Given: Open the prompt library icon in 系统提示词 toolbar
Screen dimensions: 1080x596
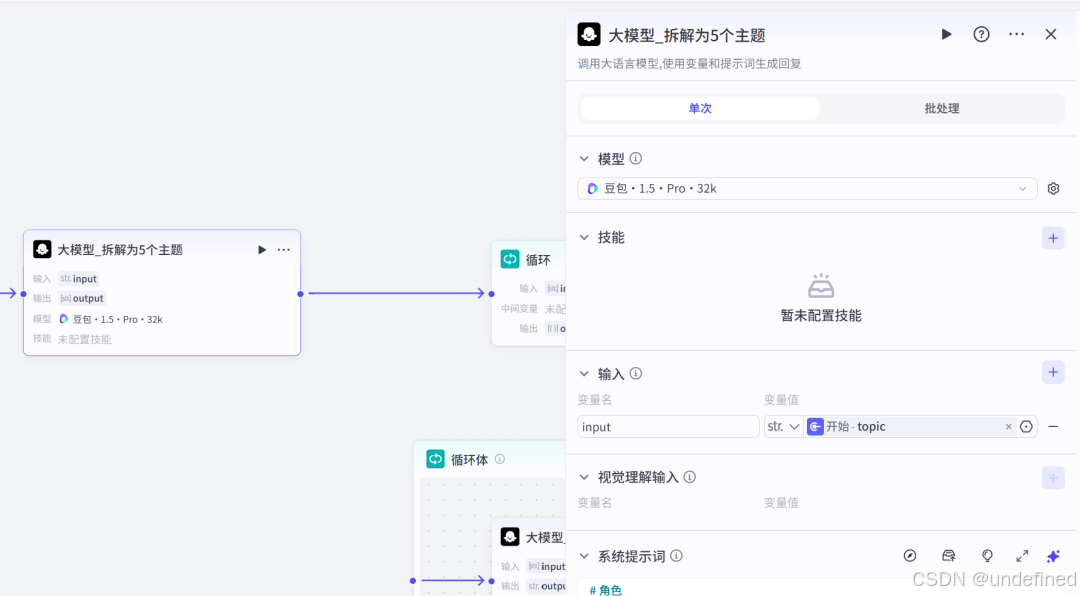Looking at the screenshot, I should (x=948, y=556).
